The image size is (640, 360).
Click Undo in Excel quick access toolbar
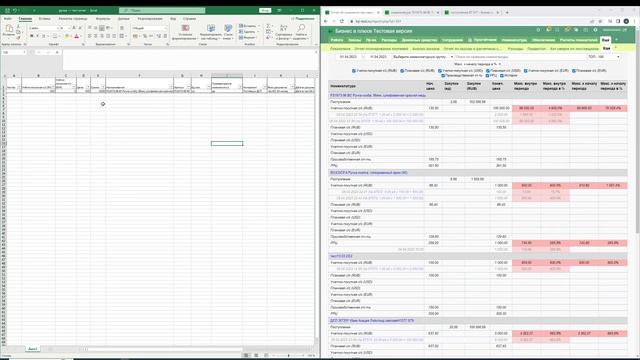pyautogui.click(x=15, y=10)
